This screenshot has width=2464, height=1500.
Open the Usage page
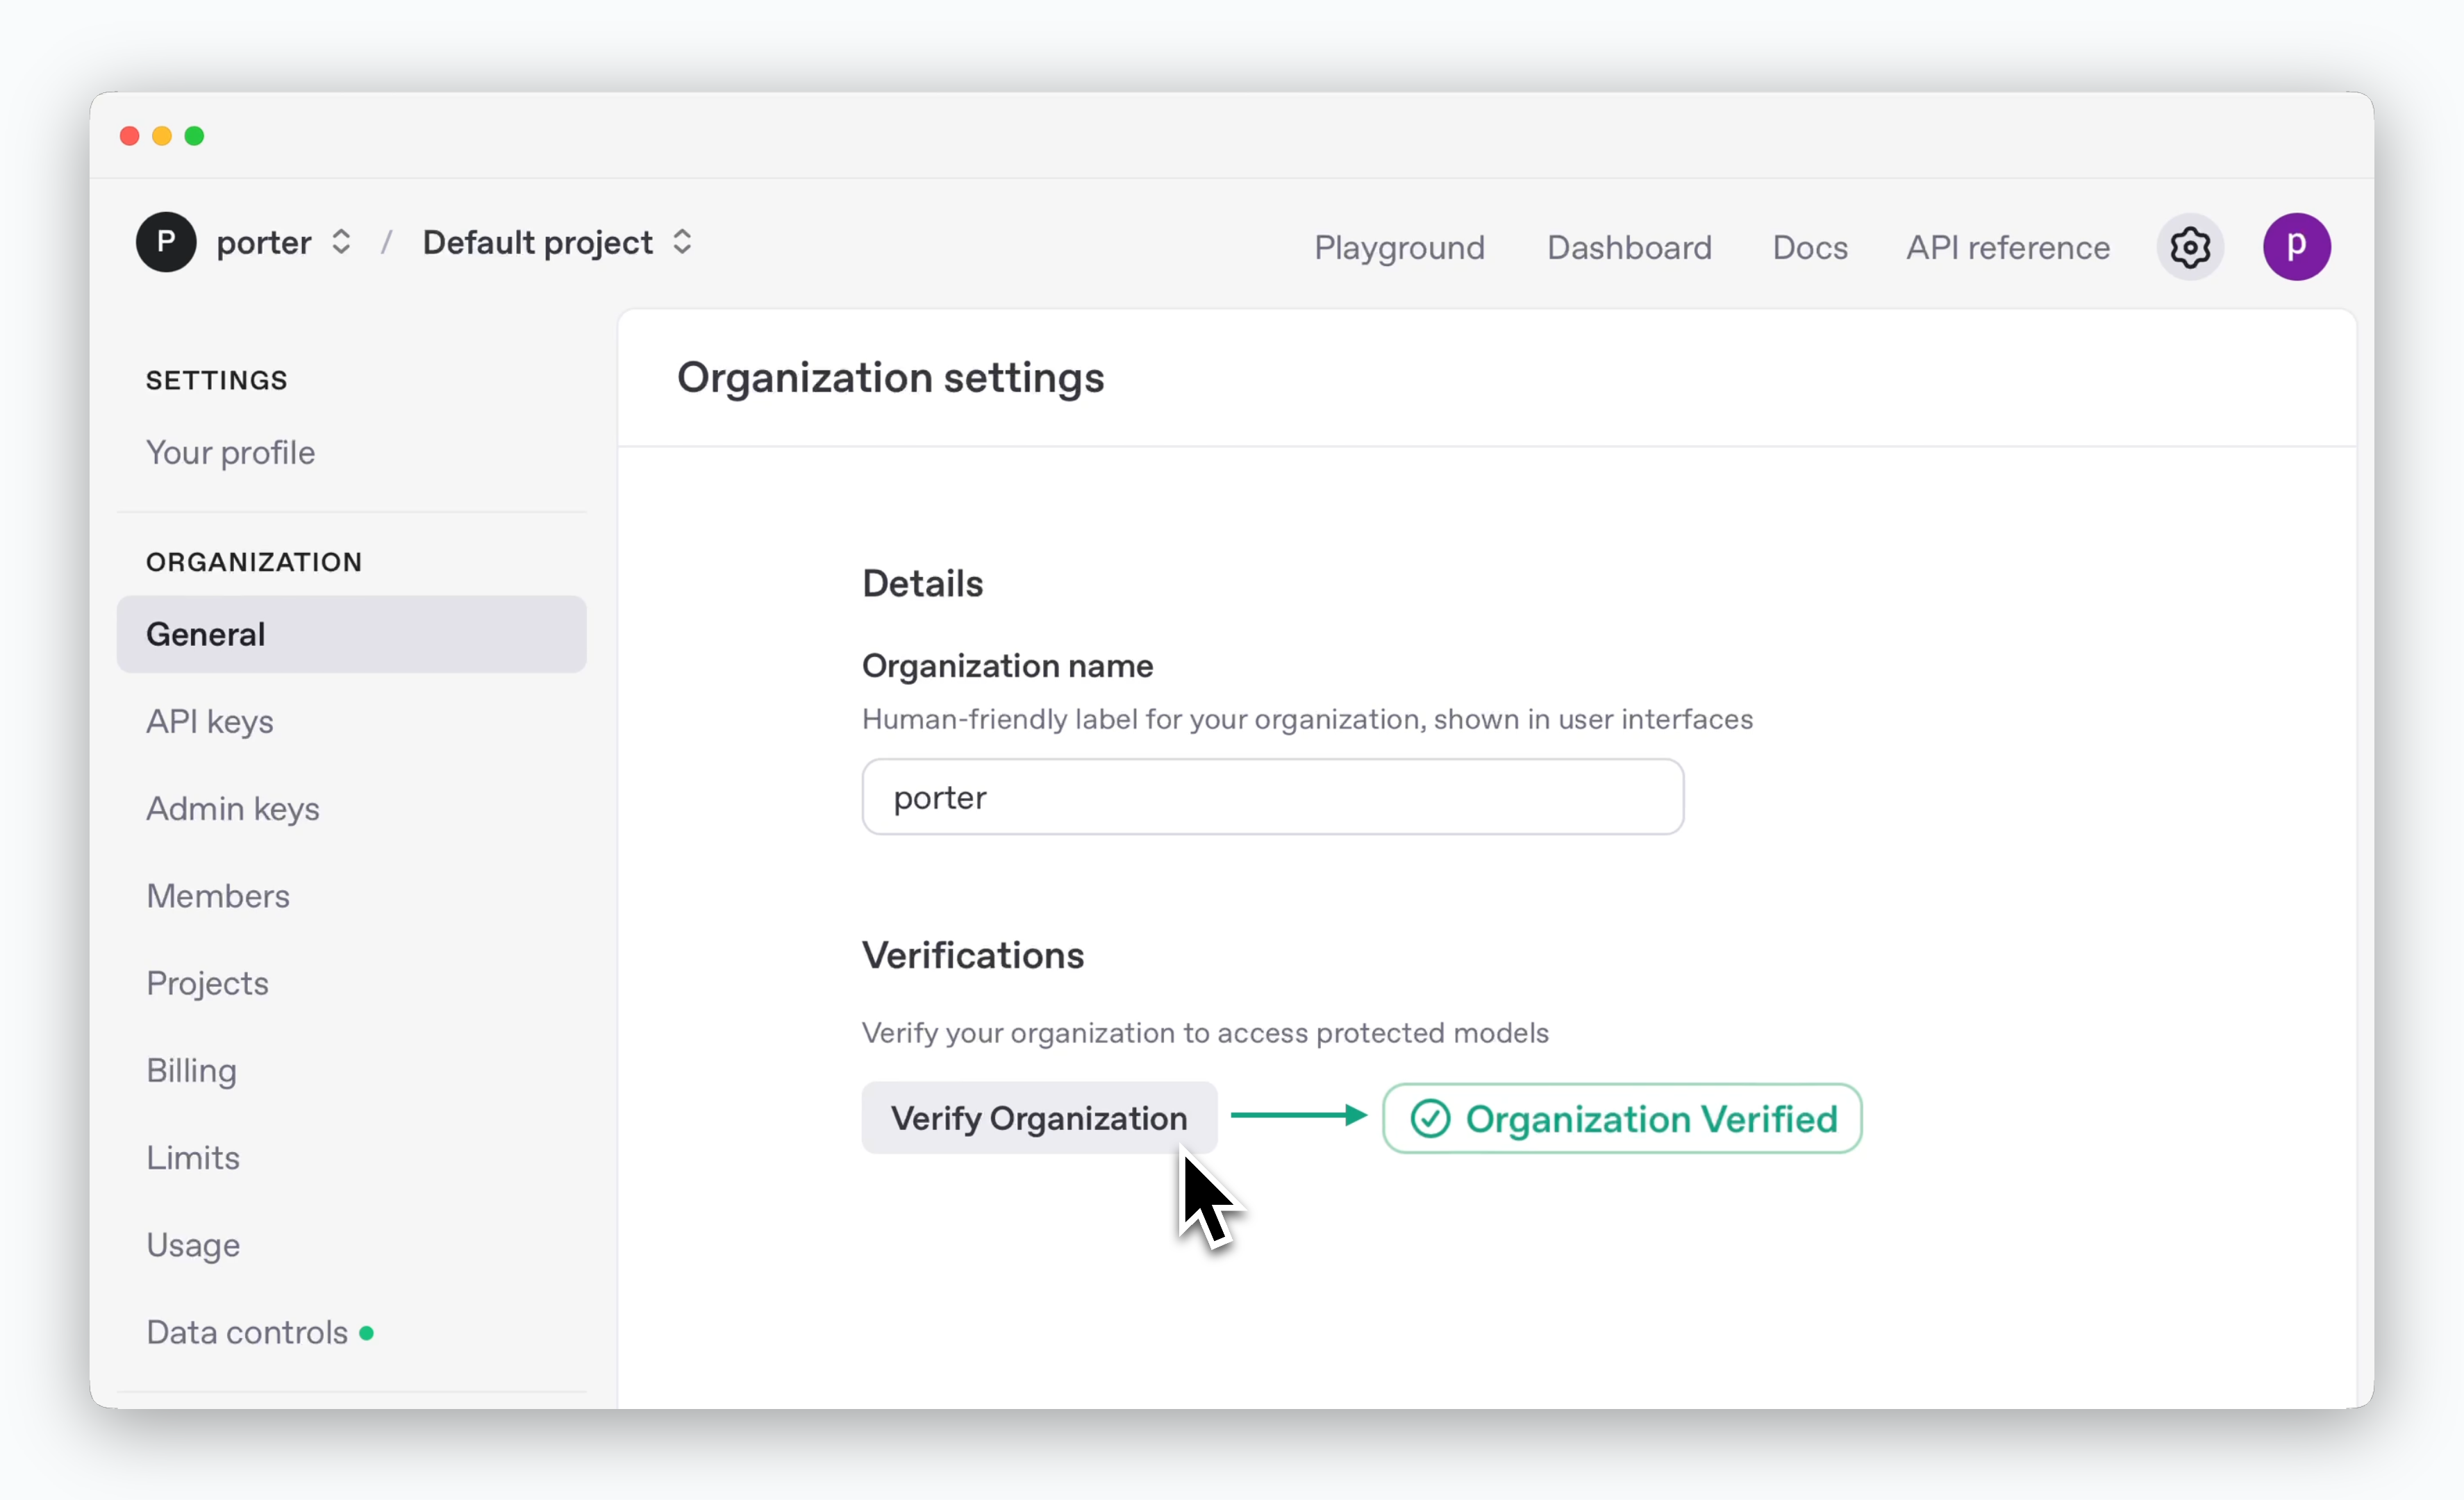pyautogui.click(x=193, y=1245)
